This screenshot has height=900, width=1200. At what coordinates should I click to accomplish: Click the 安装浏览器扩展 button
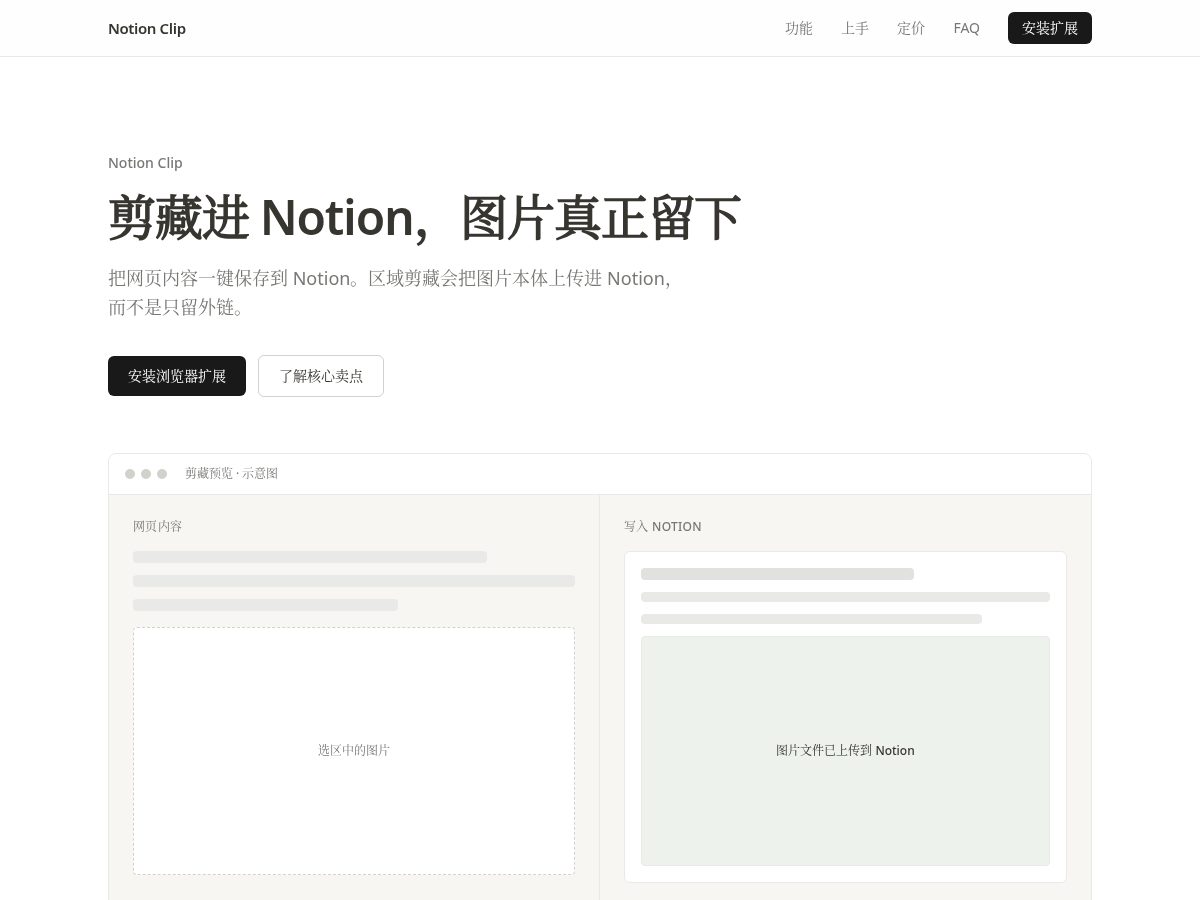pyautogui.click(x=177, y=376)
